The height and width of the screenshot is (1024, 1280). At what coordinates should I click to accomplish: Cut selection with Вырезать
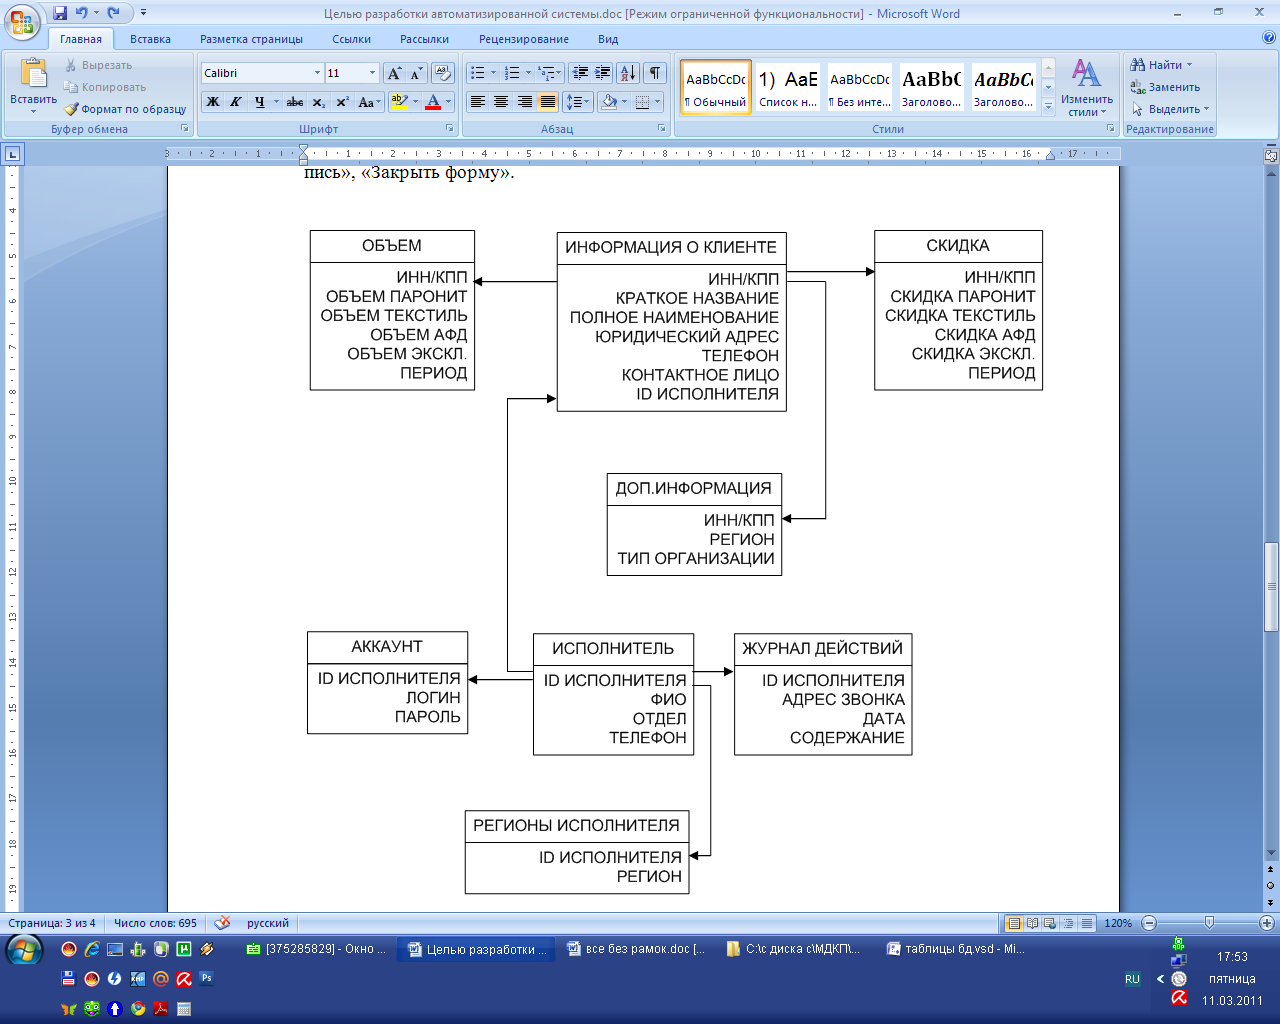point(99,65)
